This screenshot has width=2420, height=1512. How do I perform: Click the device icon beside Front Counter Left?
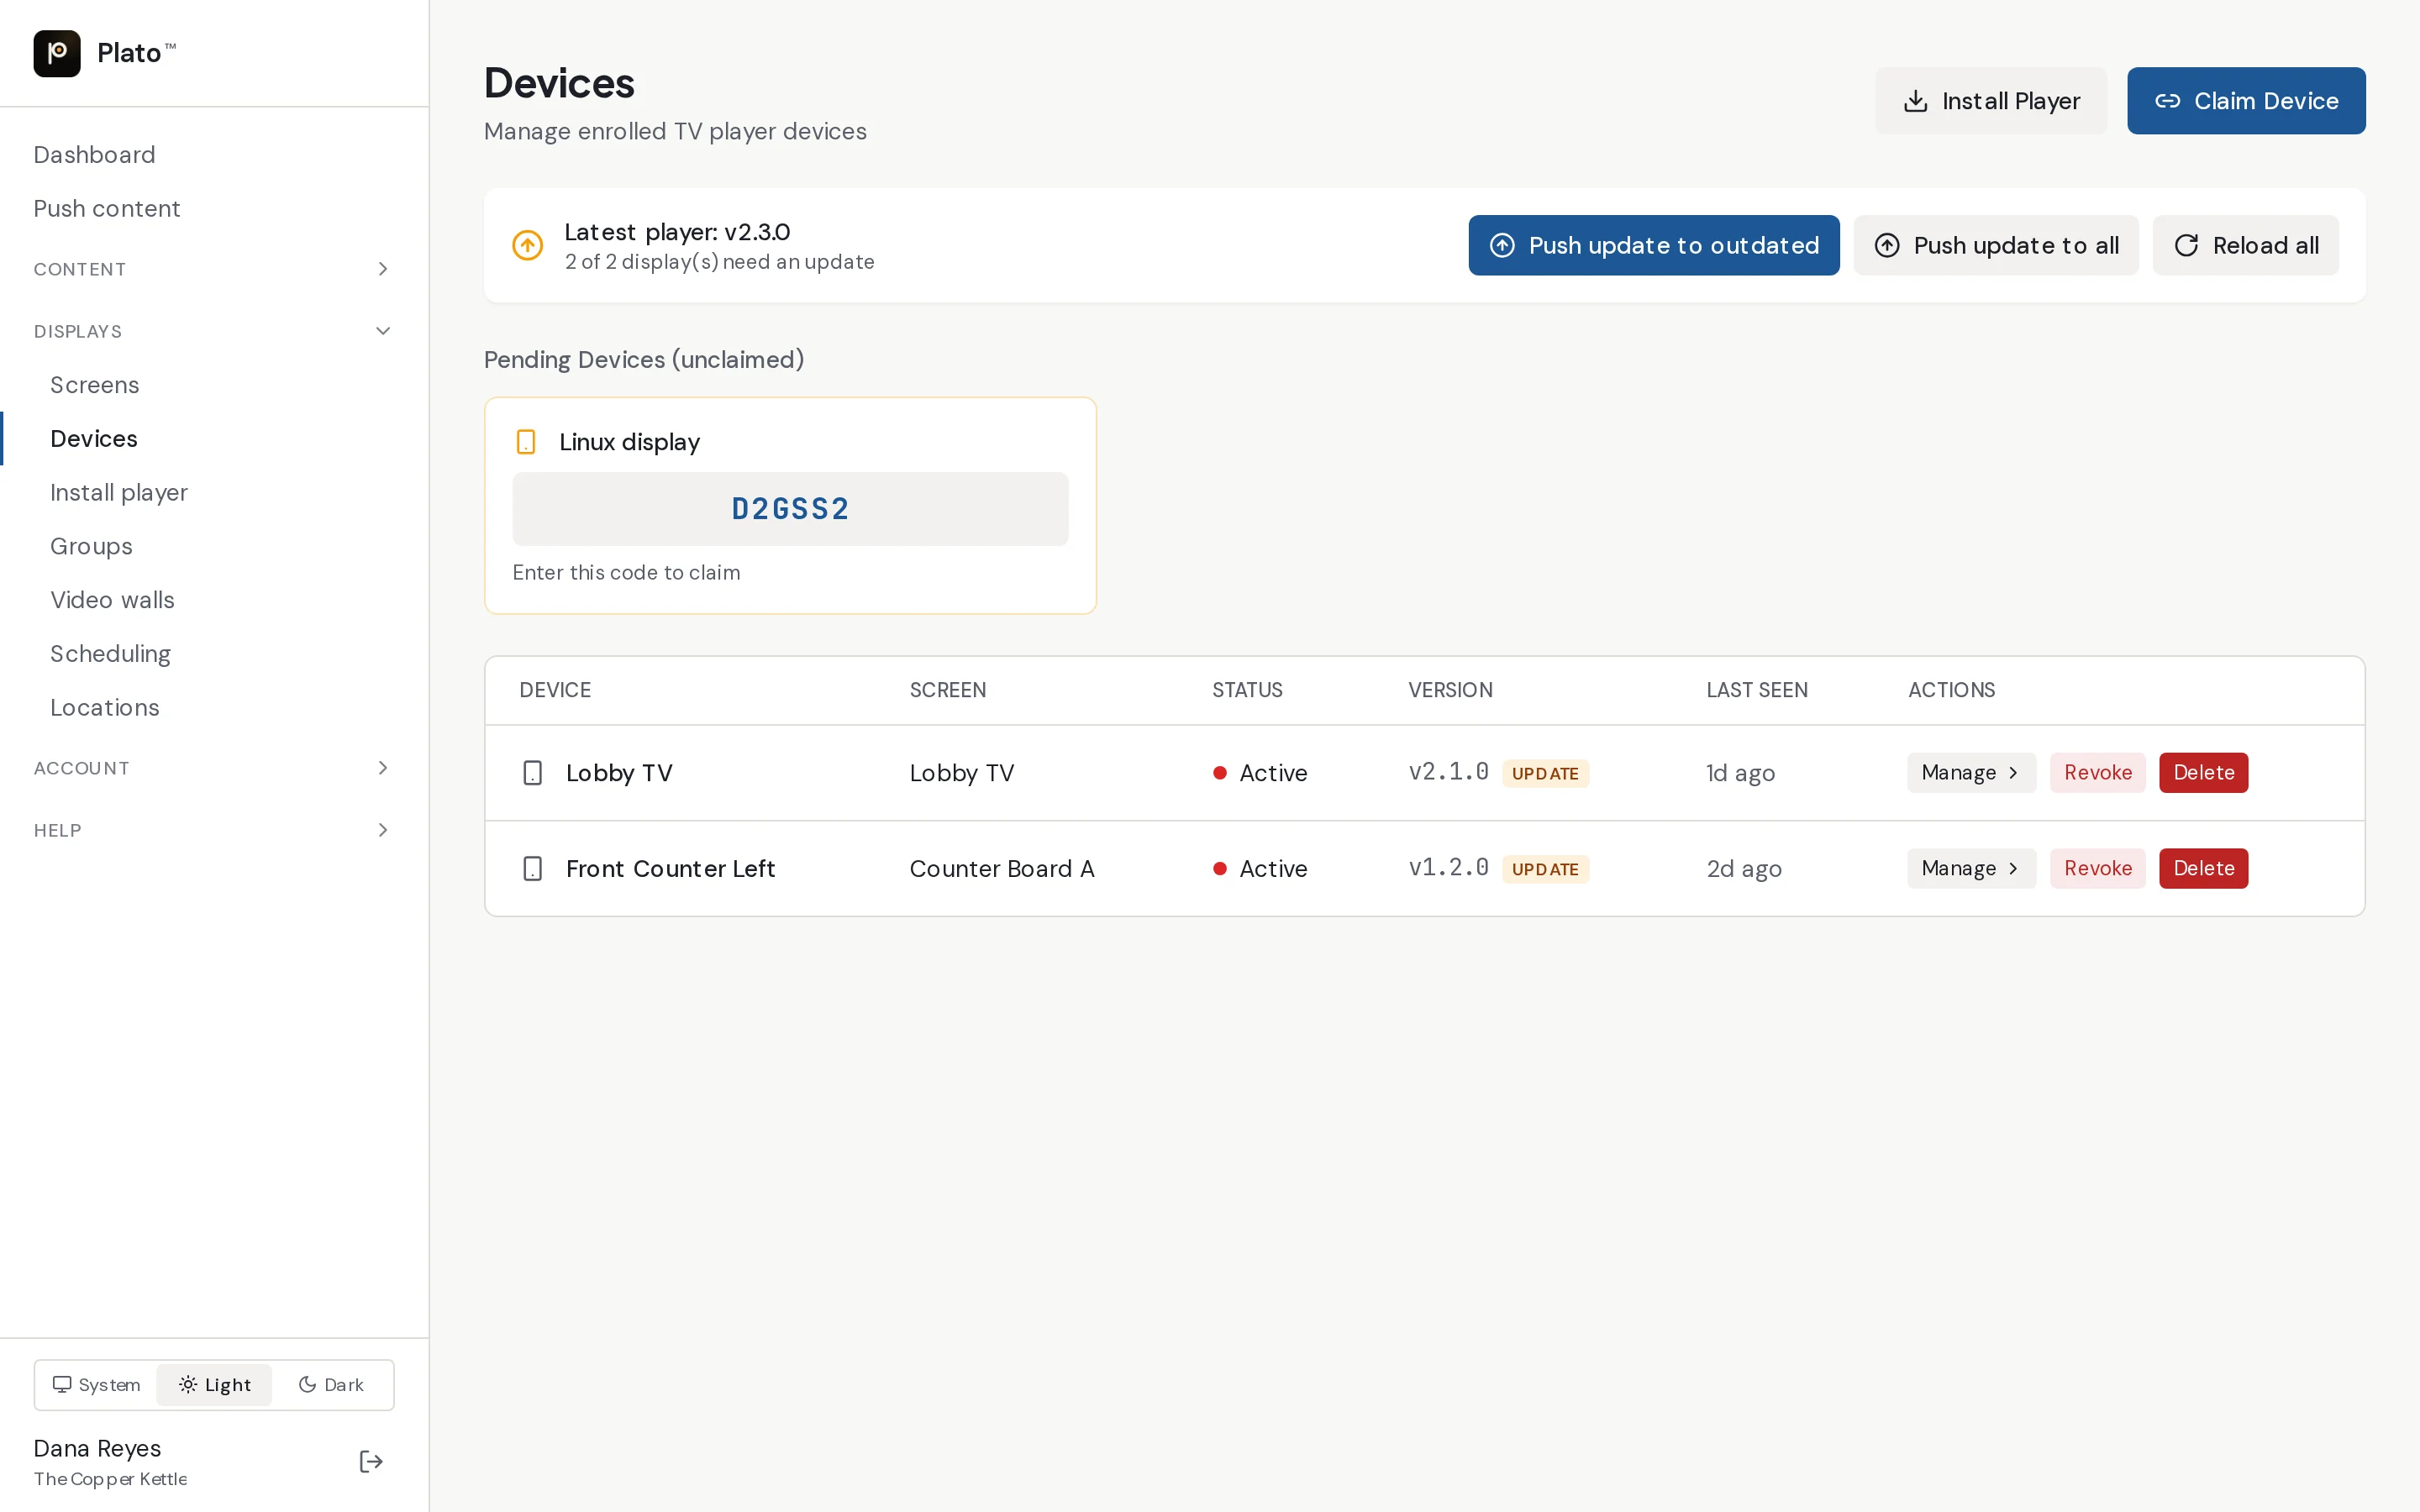pyautogui.click(x=533, y=869)
